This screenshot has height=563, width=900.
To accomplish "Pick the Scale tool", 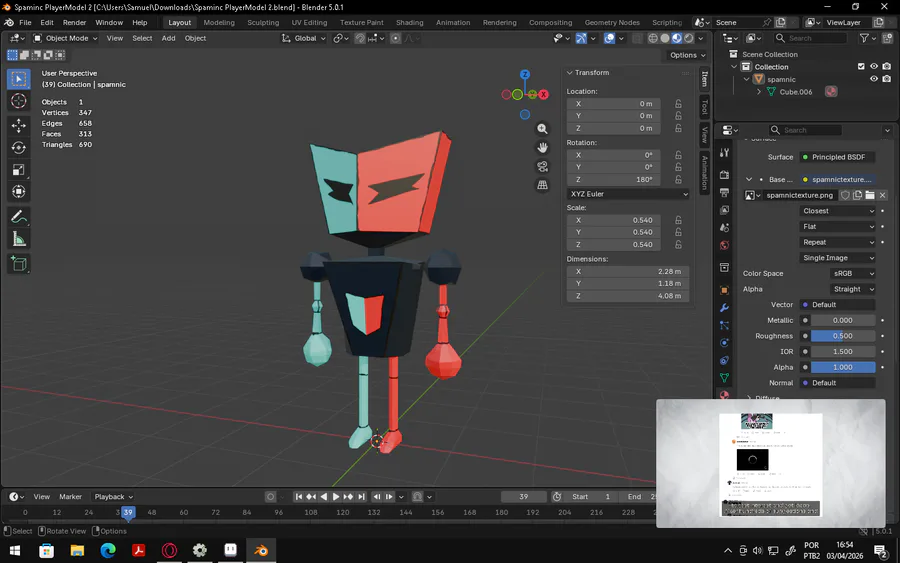I will coord(18,170).
